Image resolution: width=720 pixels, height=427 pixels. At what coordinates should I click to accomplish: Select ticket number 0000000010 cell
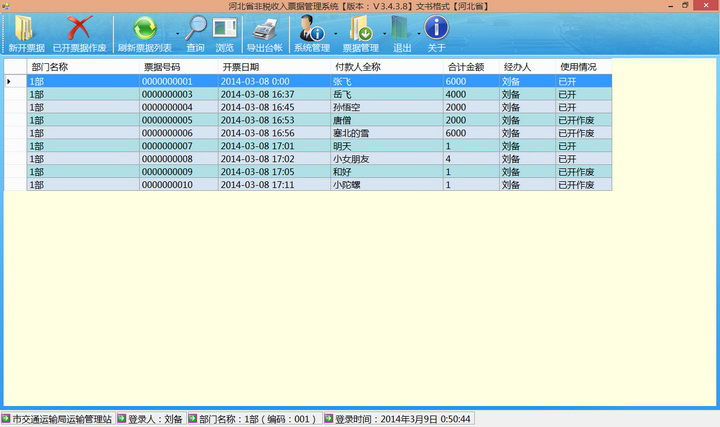(x=179, y=185)
